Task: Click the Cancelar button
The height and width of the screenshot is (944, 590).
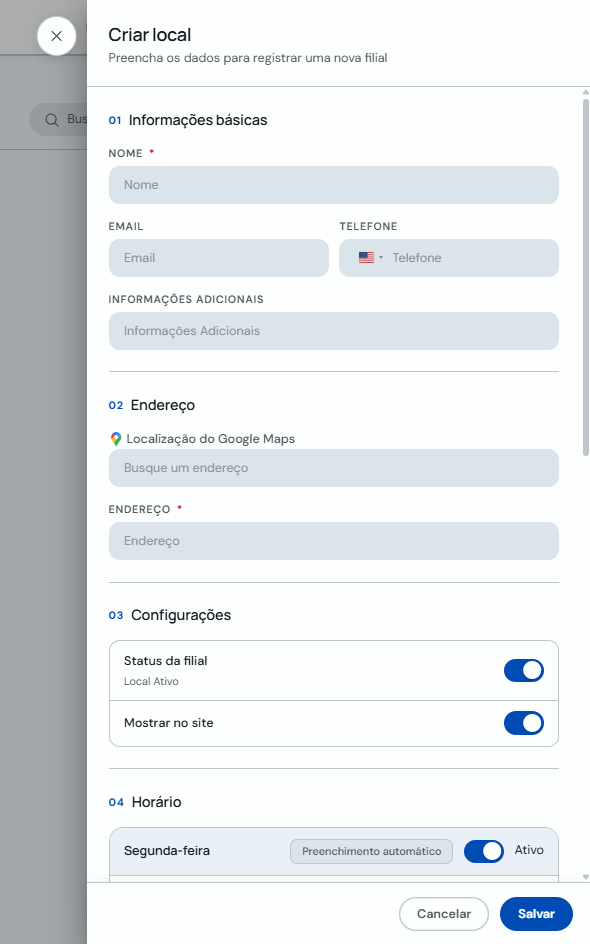Action: click(x=444, y=914)
